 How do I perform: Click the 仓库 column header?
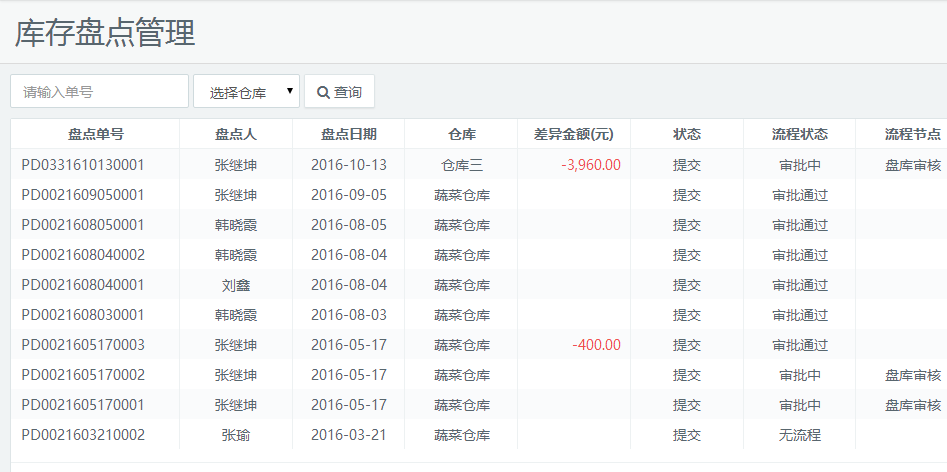point(462,134)
